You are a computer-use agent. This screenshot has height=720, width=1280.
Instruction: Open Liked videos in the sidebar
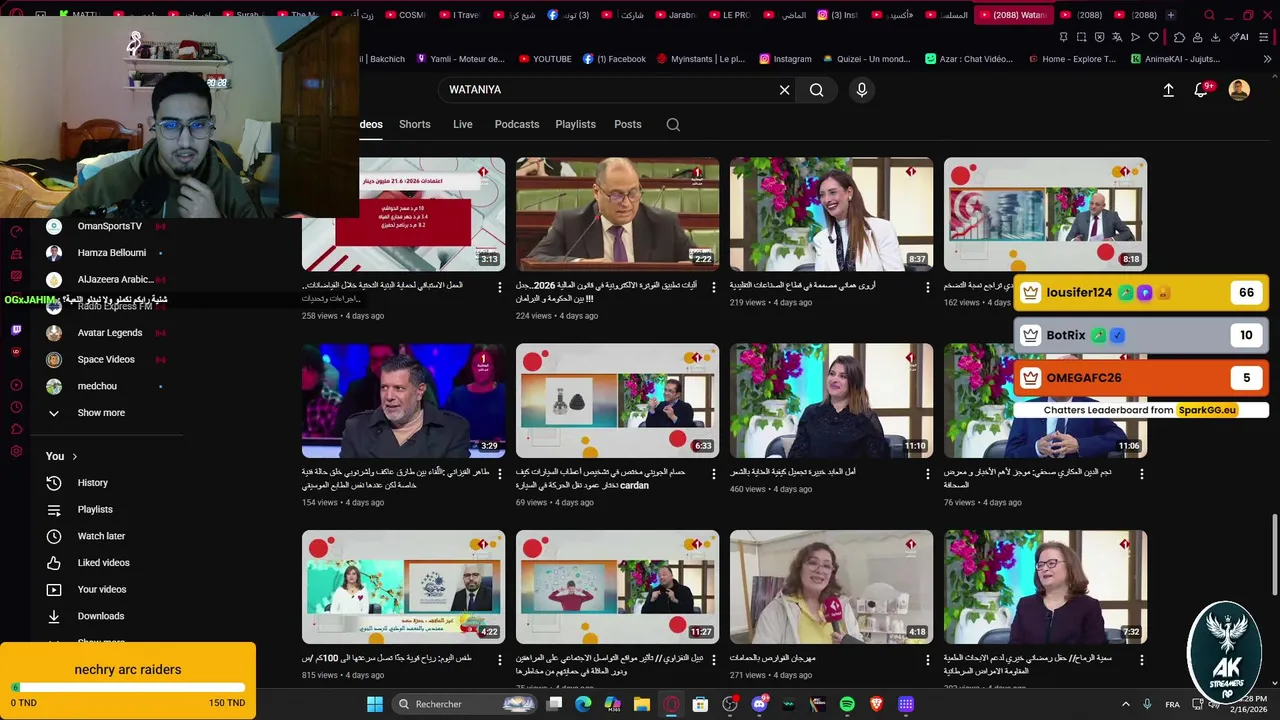(x=105, y=563)
